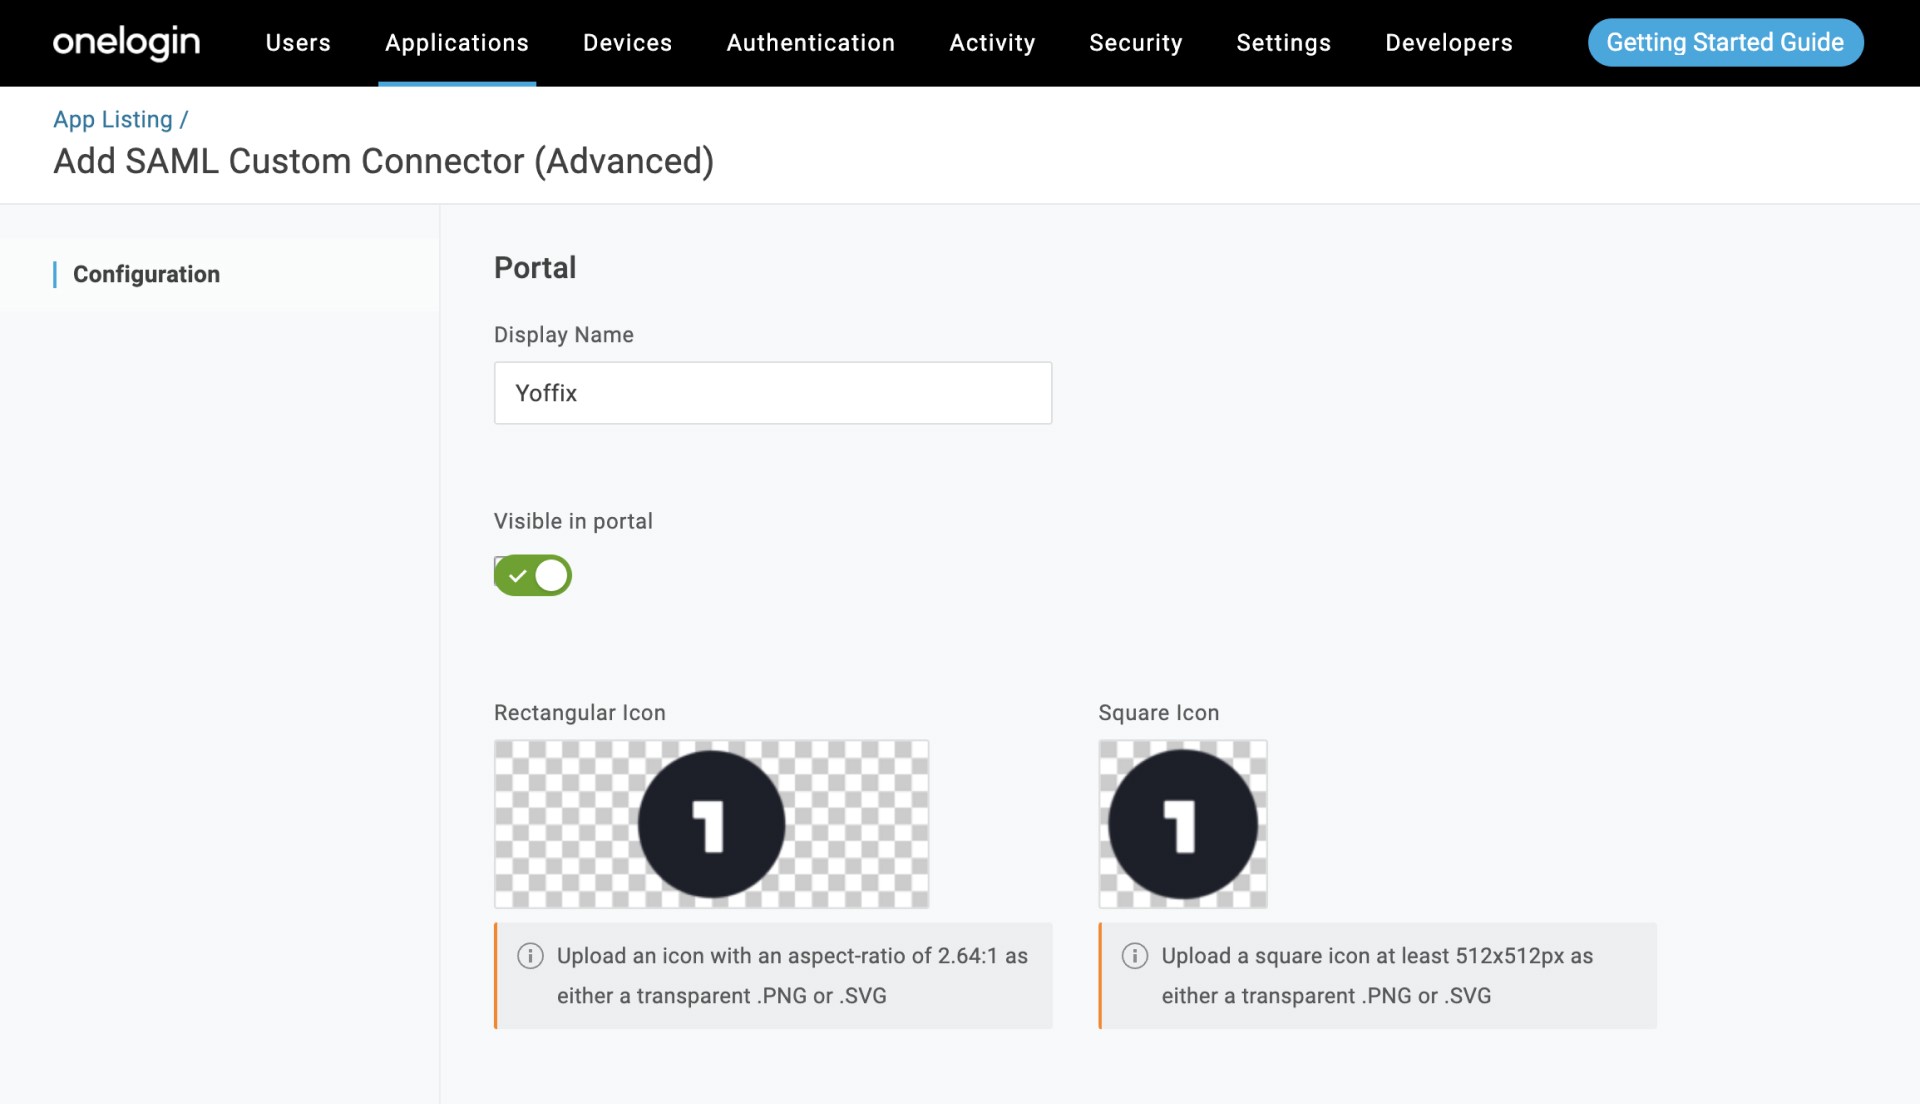Open the Security menu

tap(1135, 43)
